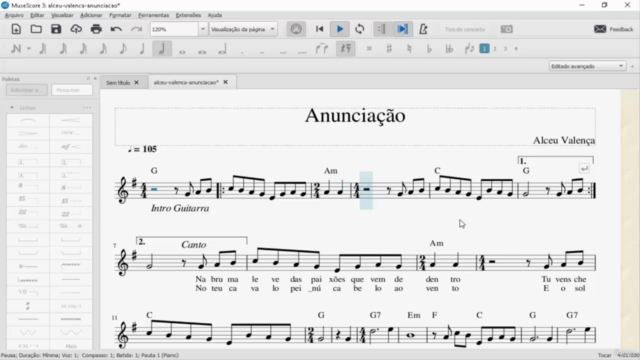Open Visualização da página view dropdown
The width and height of the screenshot is (640, 360).
tap(243, 29)
